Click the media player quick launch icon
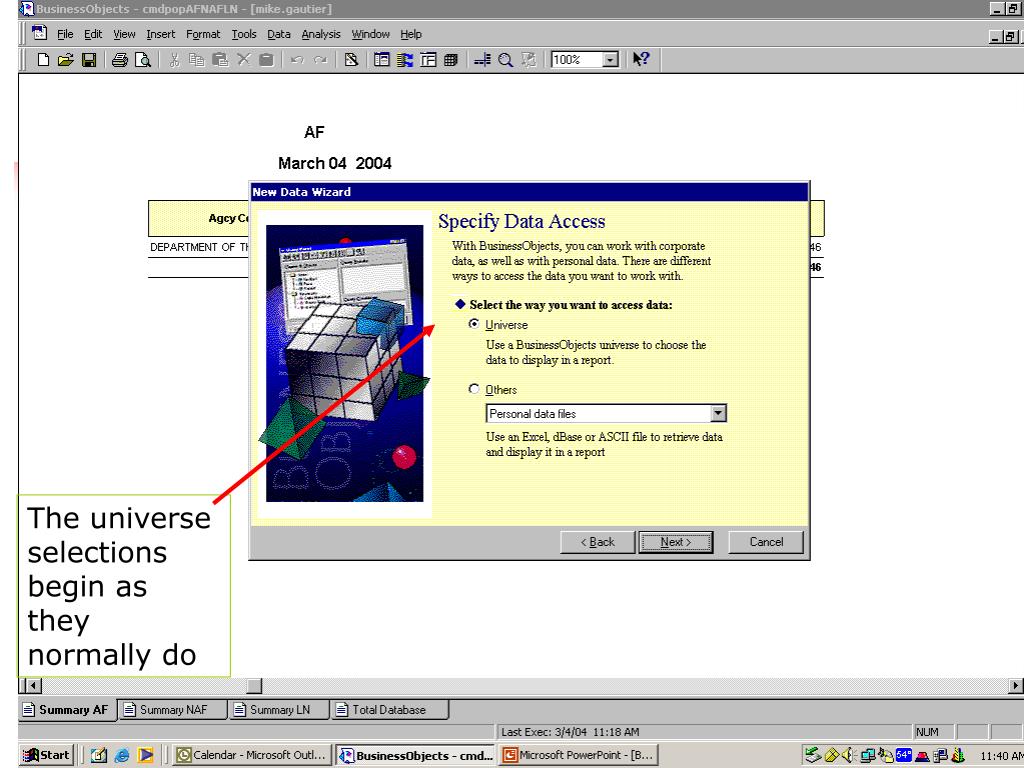The image size is (1024, 768). (145, 756)
